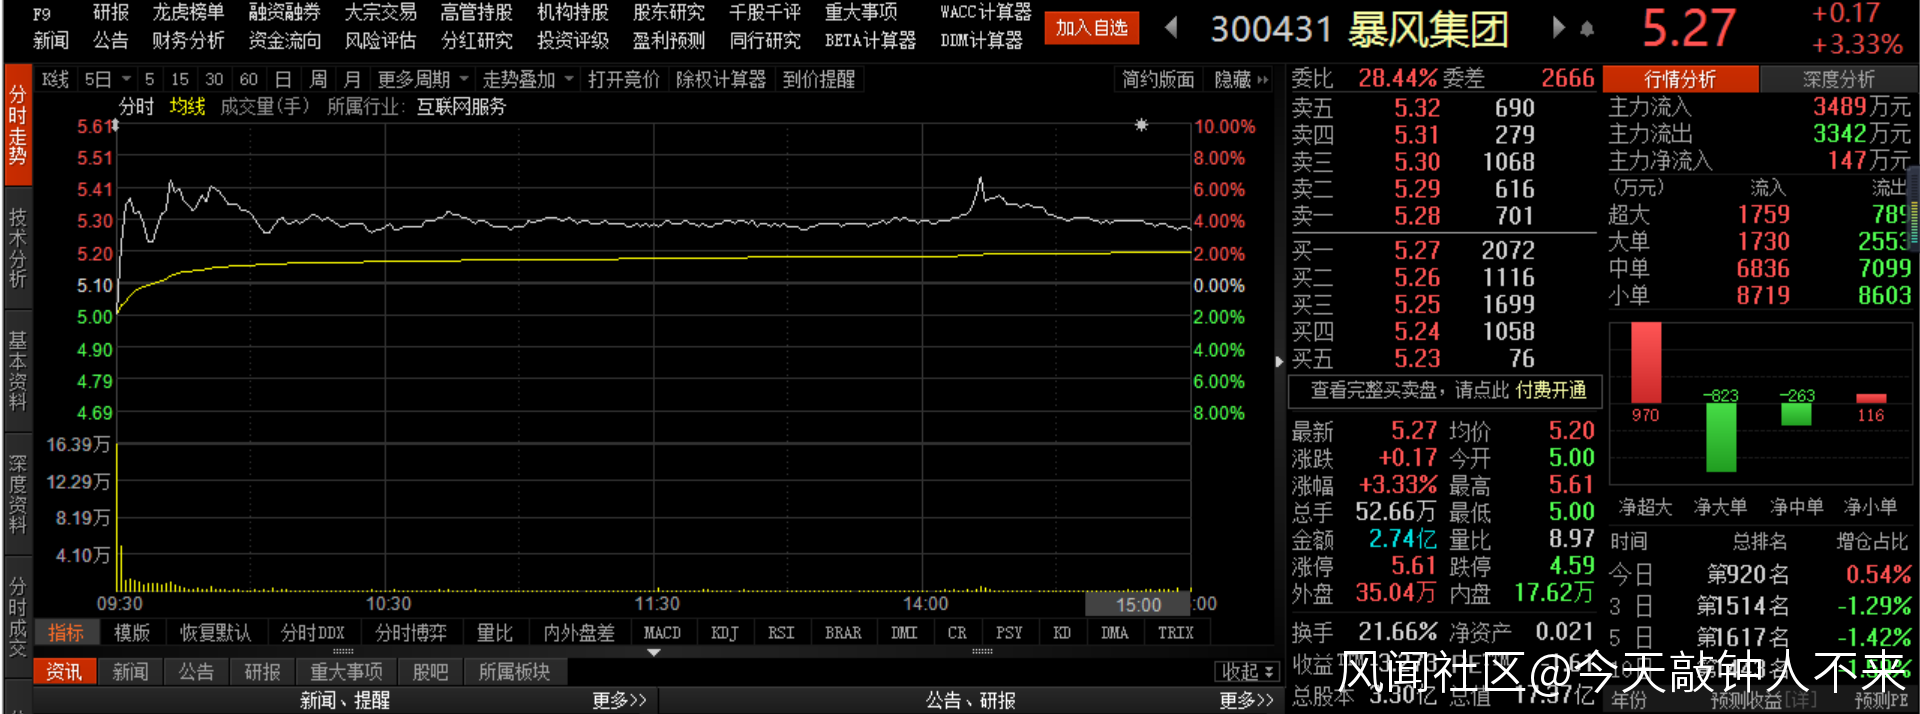Show the 分时博弈 indicator
1920x714 pixels.
tap(411, 633)
